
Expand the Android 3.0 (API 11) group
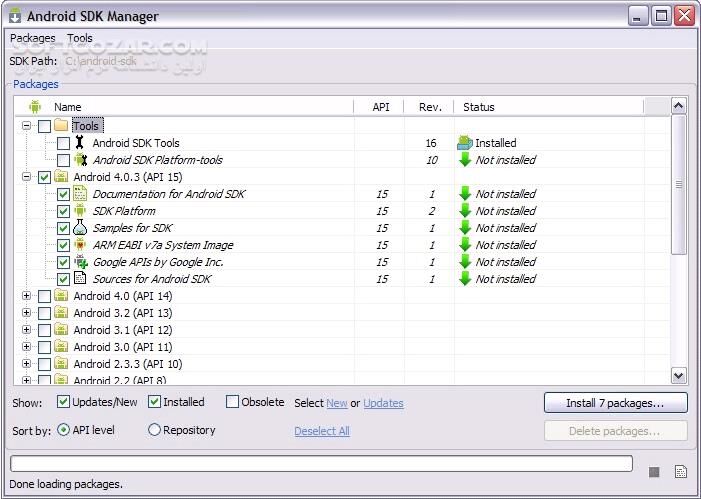[x=26, y=347]
